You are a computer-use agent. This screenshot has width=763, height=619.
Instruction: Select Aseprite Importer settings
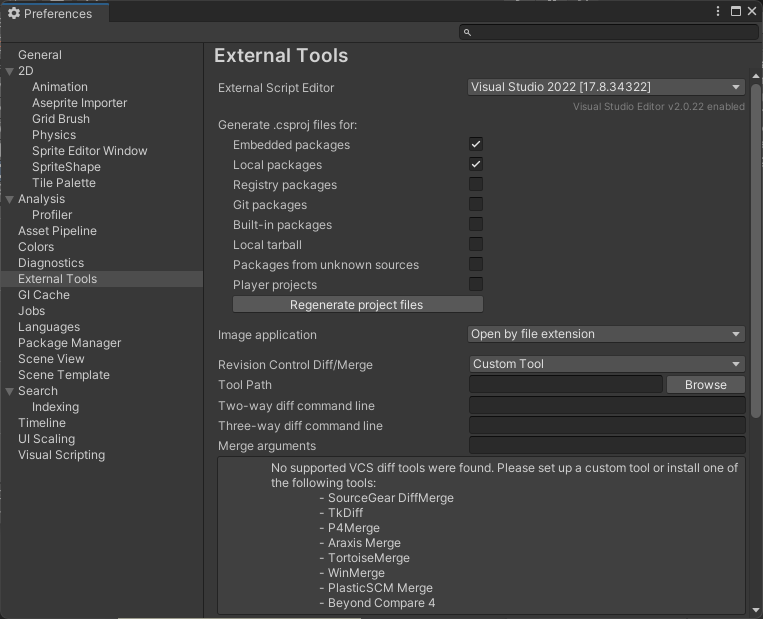79,103
